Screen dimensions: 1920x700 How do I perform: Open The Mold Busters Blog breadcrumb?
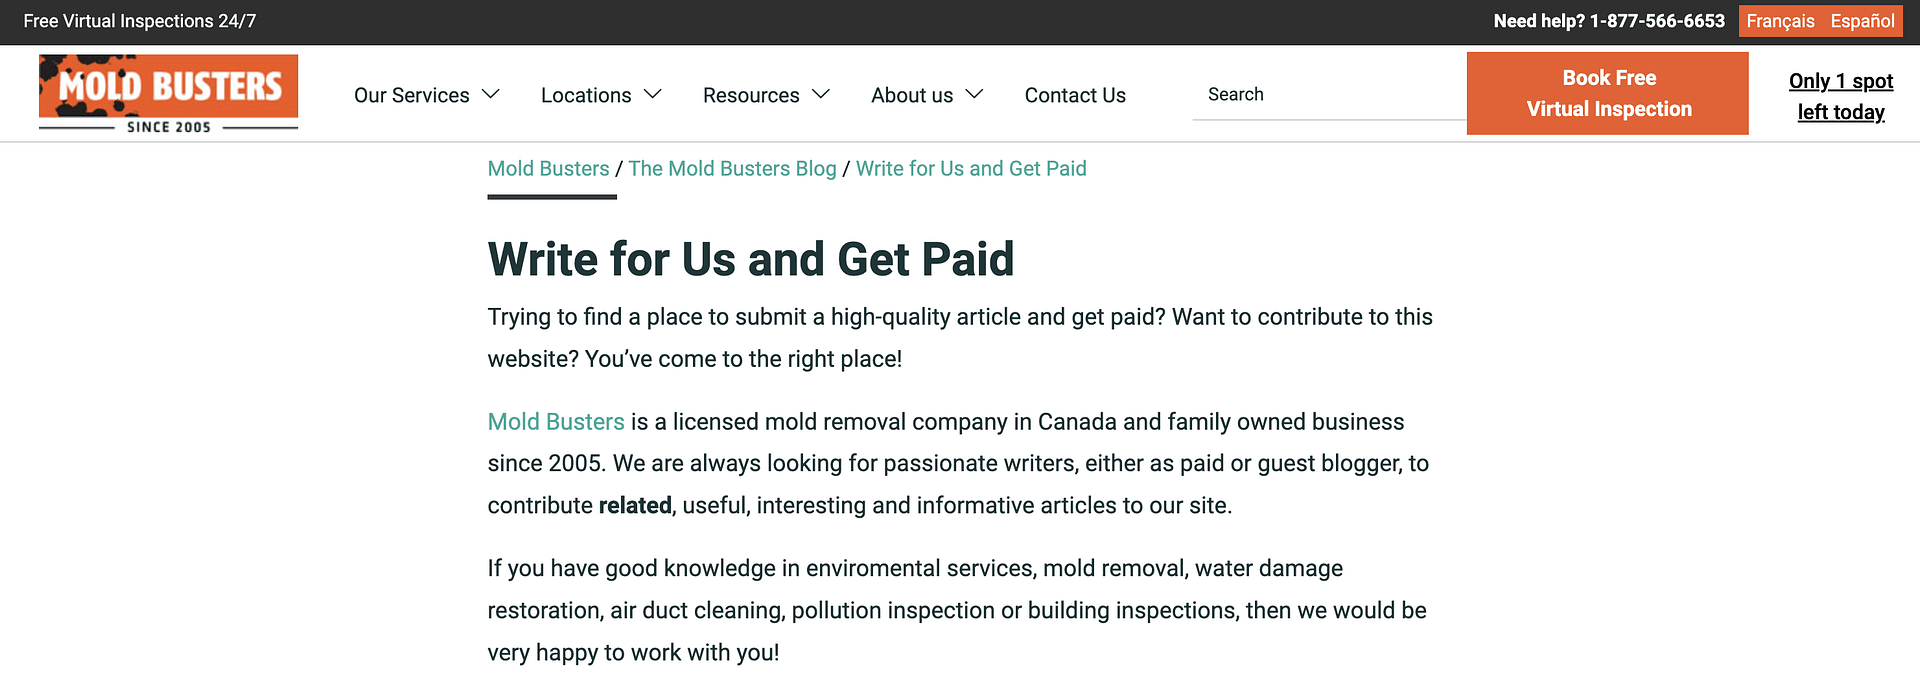click(x=732, y=168)
